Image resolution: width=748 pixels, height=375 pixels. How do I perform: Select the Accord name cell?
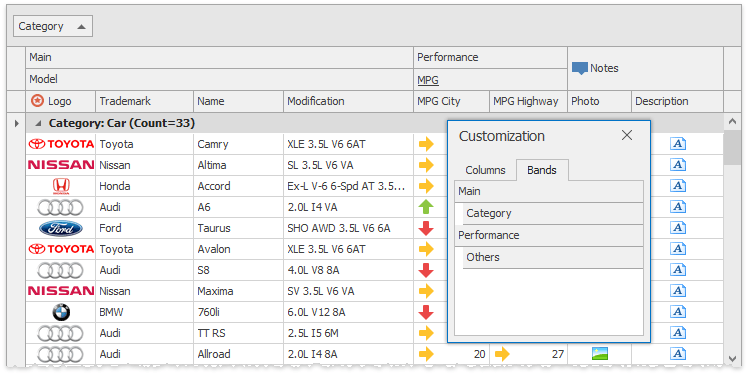[239, 186]
